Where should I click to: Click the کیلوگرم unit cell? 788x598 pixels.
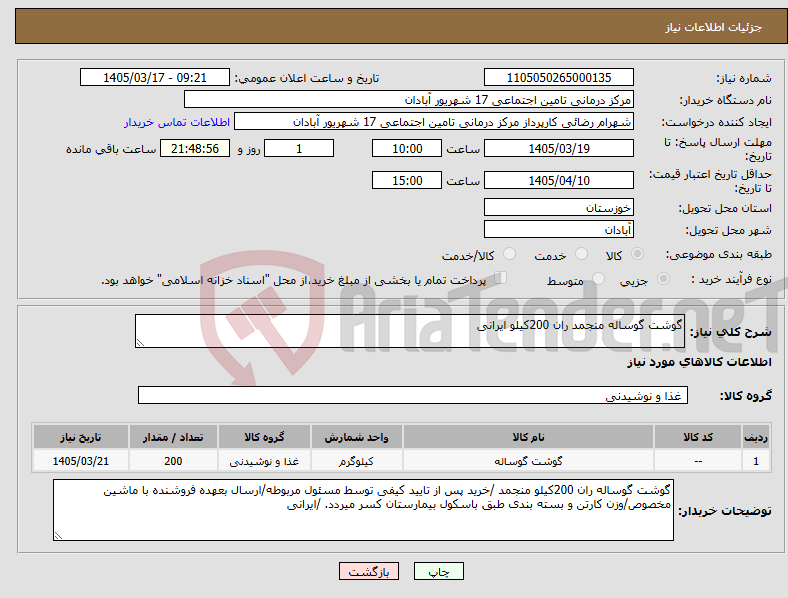click(x=356, y=461)
